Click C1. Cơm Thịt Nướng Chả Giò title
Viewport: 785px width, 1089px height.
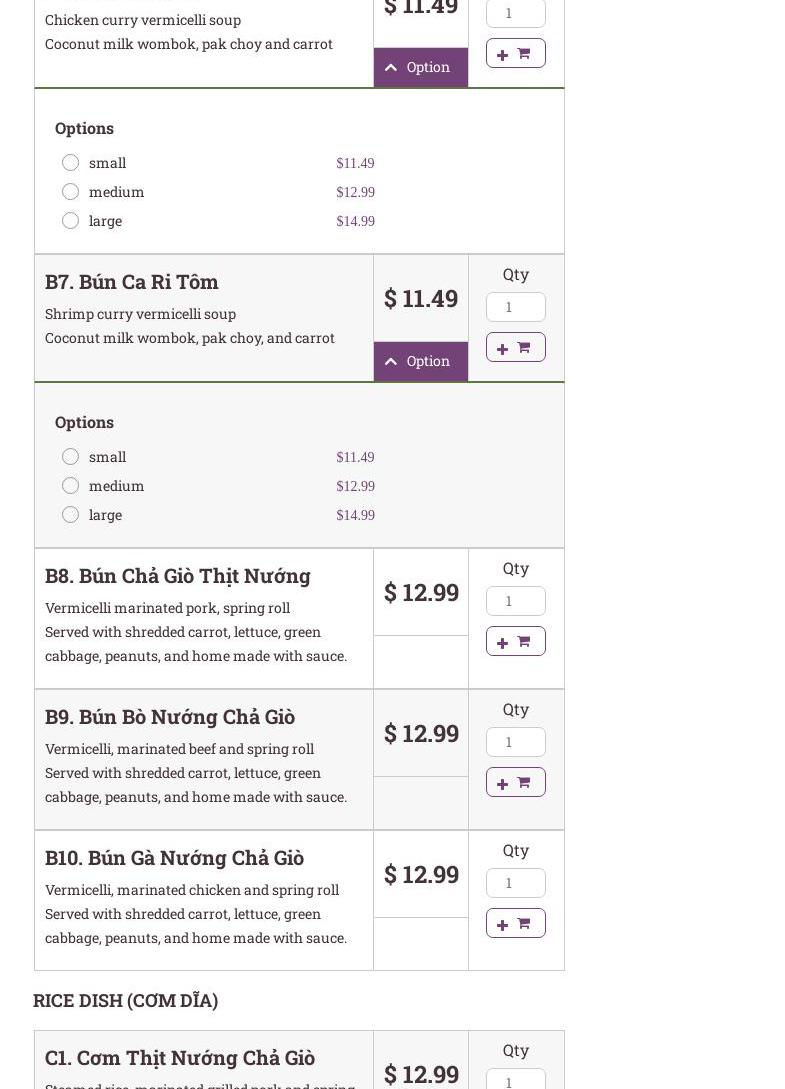click(179, 1058)
